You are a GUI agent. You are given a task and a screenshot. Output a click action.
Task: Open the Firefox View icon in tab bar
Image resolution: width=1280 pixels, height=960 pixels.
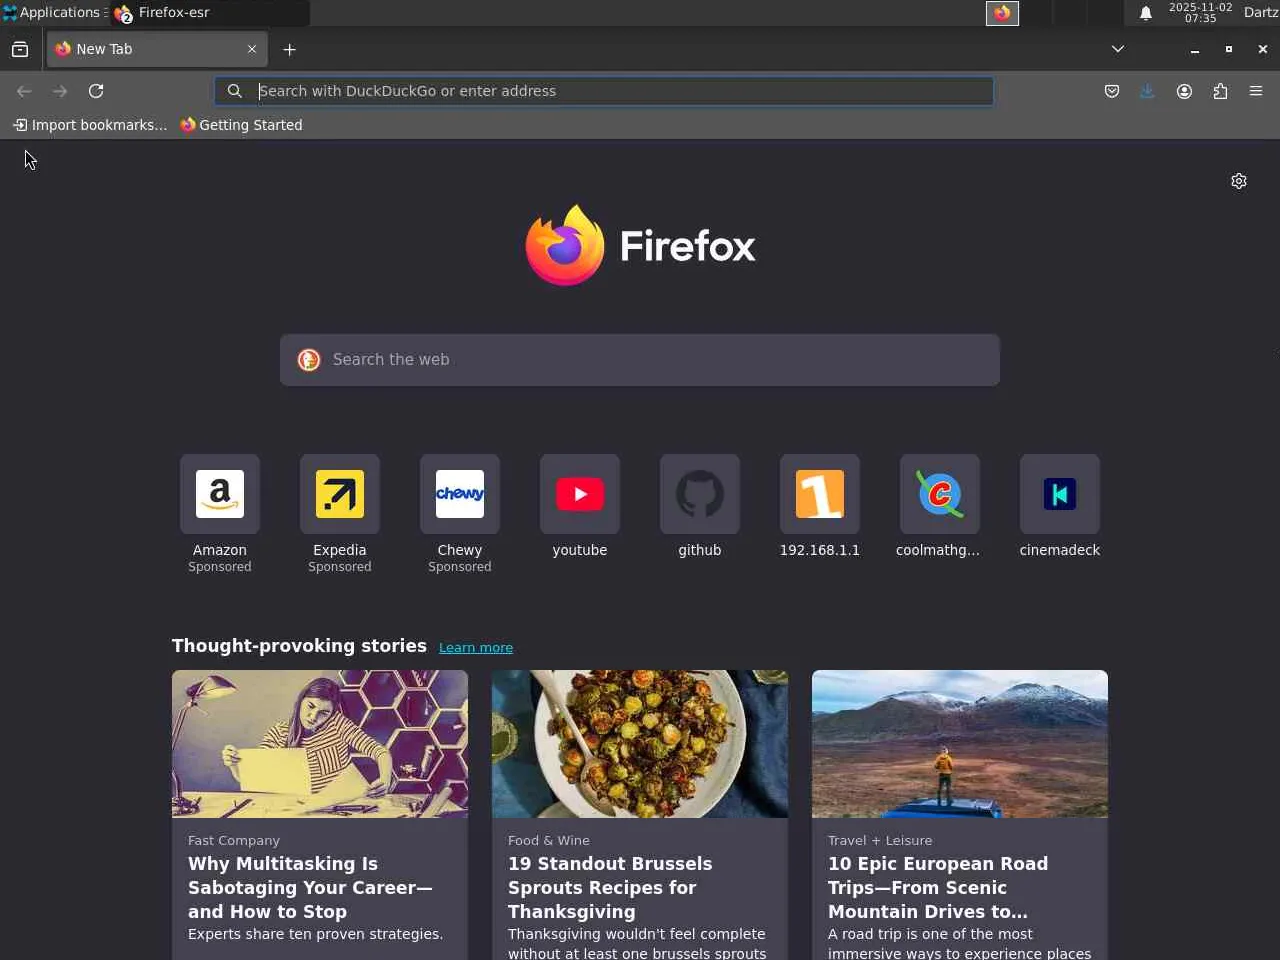(20, 49)
